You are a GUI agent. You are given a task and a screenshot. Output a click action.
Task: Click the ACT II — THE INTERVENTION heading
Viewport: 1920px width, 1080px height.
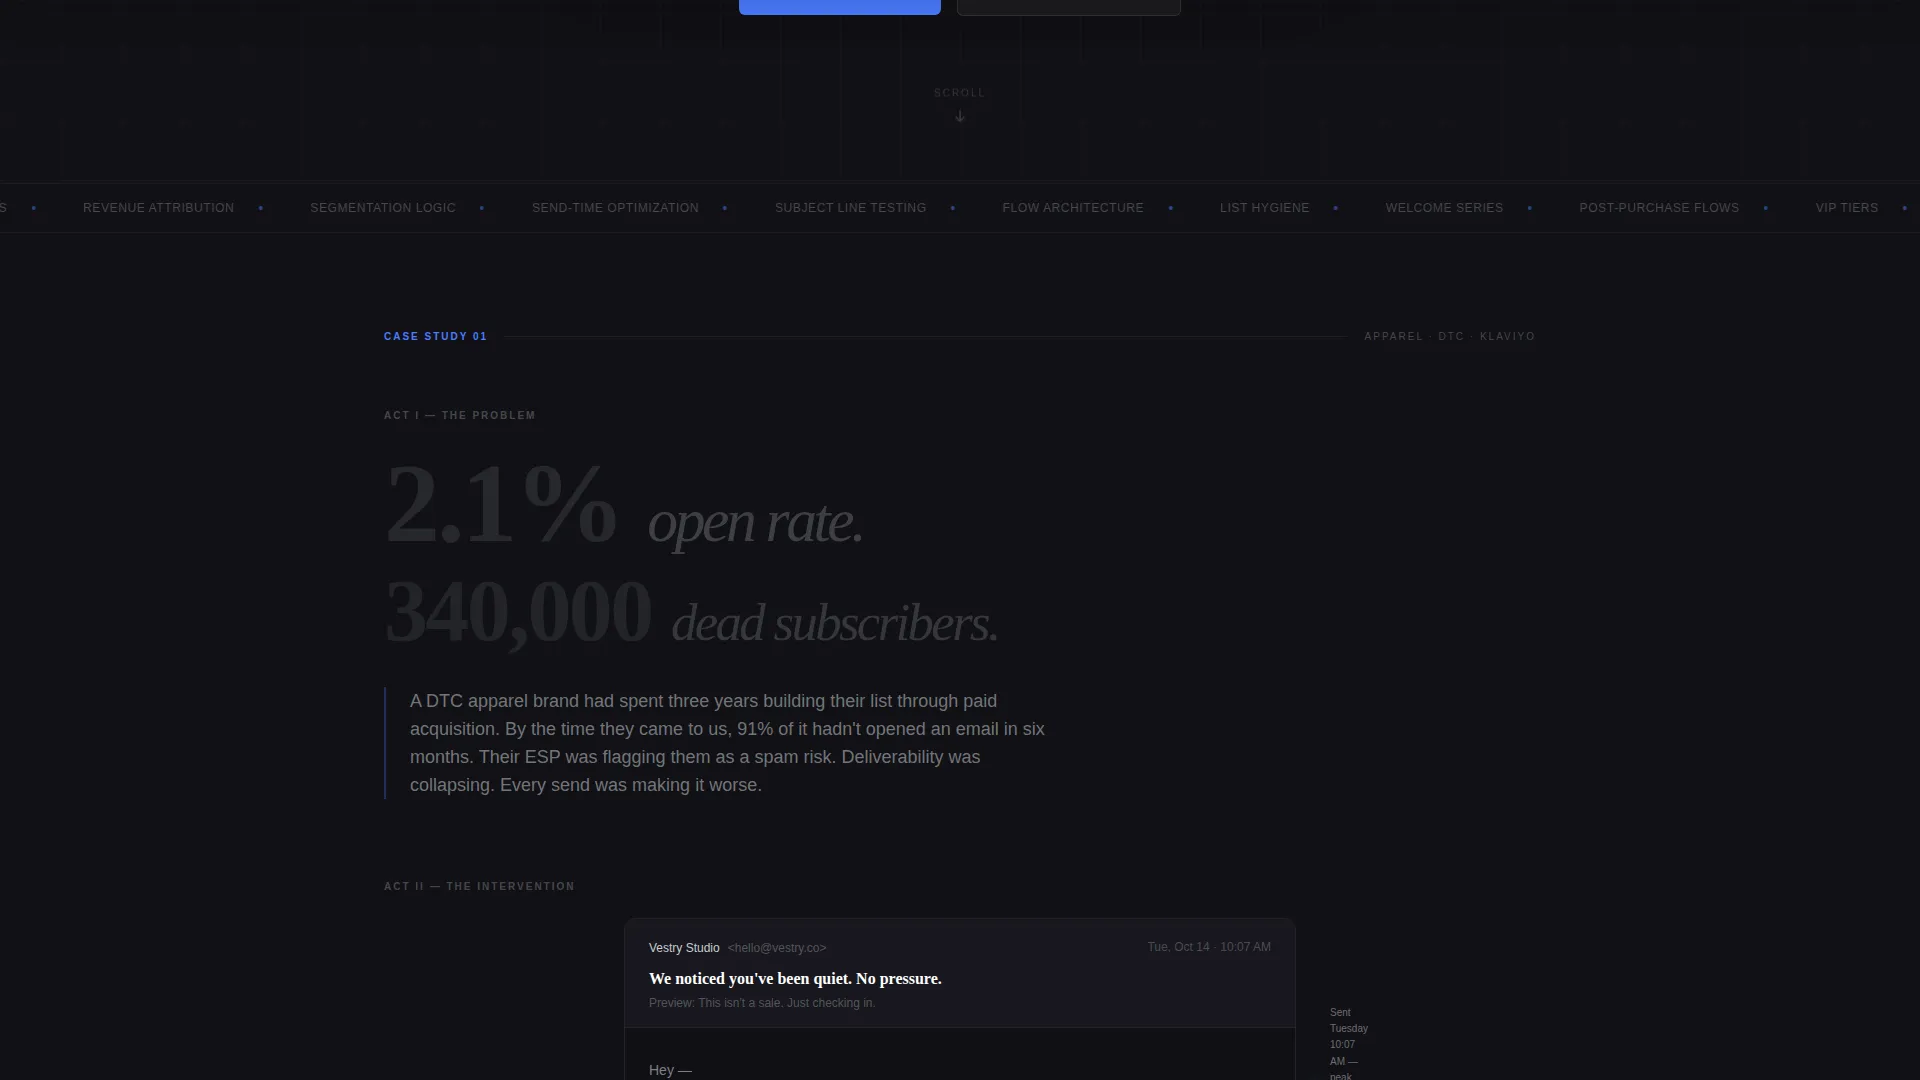(x=479, y=886)
